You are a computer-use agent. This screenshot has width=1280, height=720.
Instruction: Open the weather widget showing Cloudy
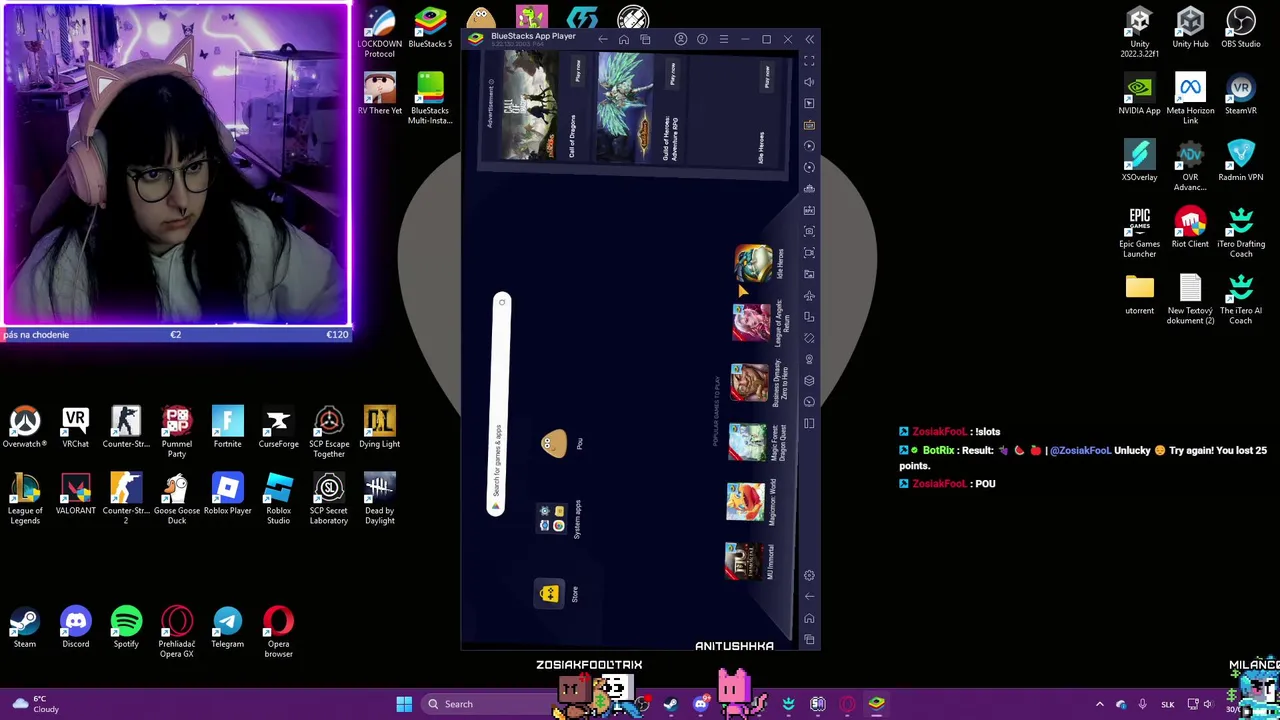(x=35, y=704)
